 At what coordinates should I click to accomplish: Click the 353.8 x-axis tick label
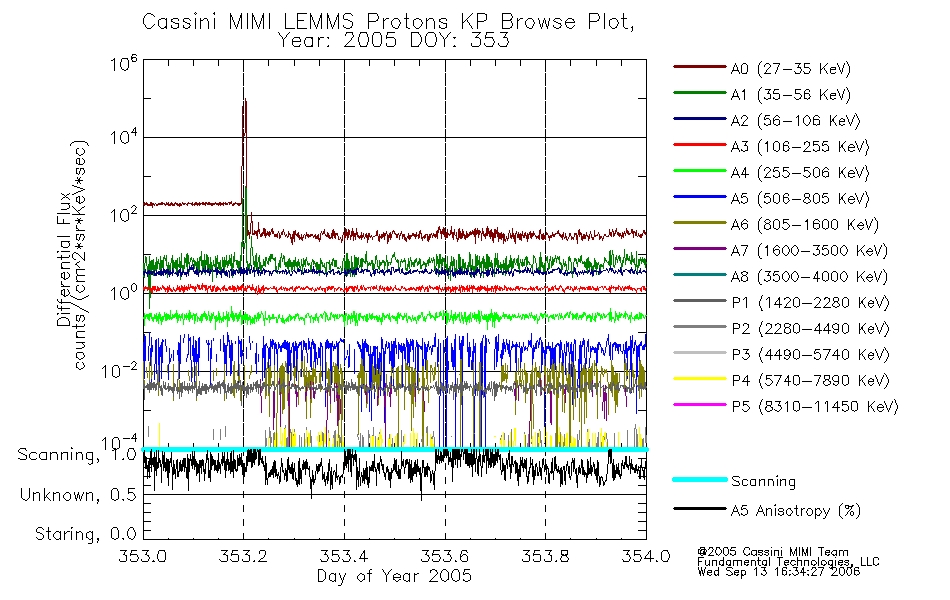[x=545, y=556]
